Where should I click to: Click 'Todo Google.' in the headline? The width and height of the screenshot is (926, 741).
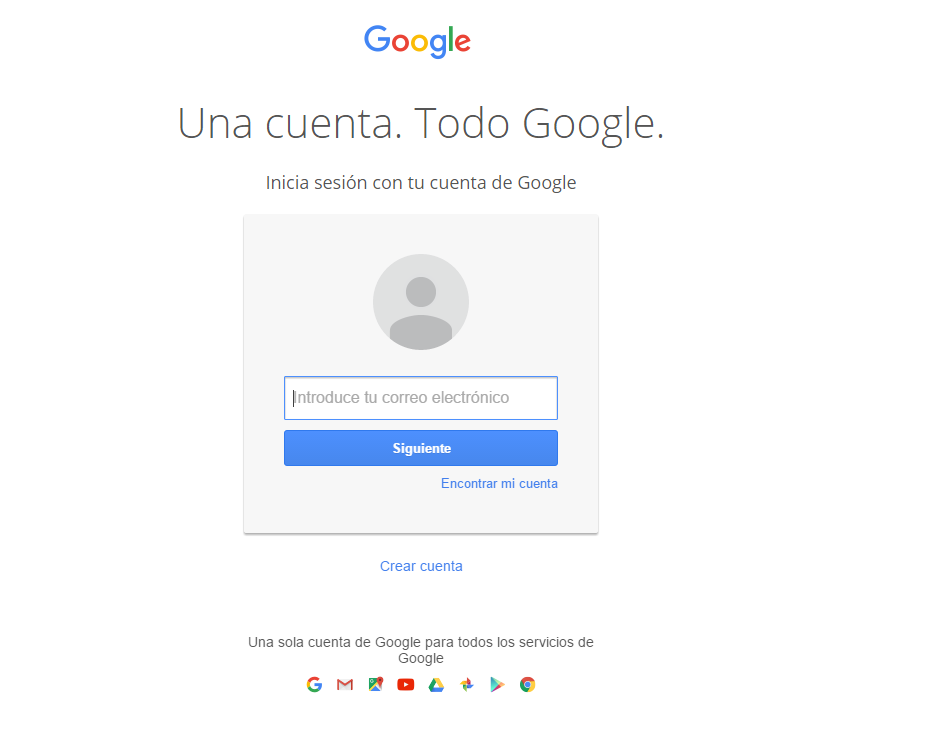pyautogui.click(x=540, y=125)
